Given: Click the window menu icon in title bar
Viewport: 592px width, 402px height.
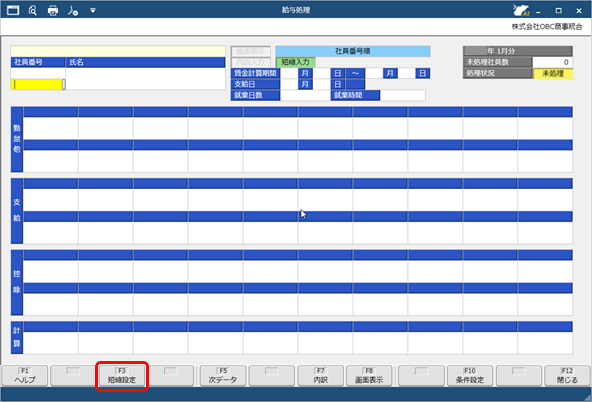Looking at the screenshot, I should (13, 10).
